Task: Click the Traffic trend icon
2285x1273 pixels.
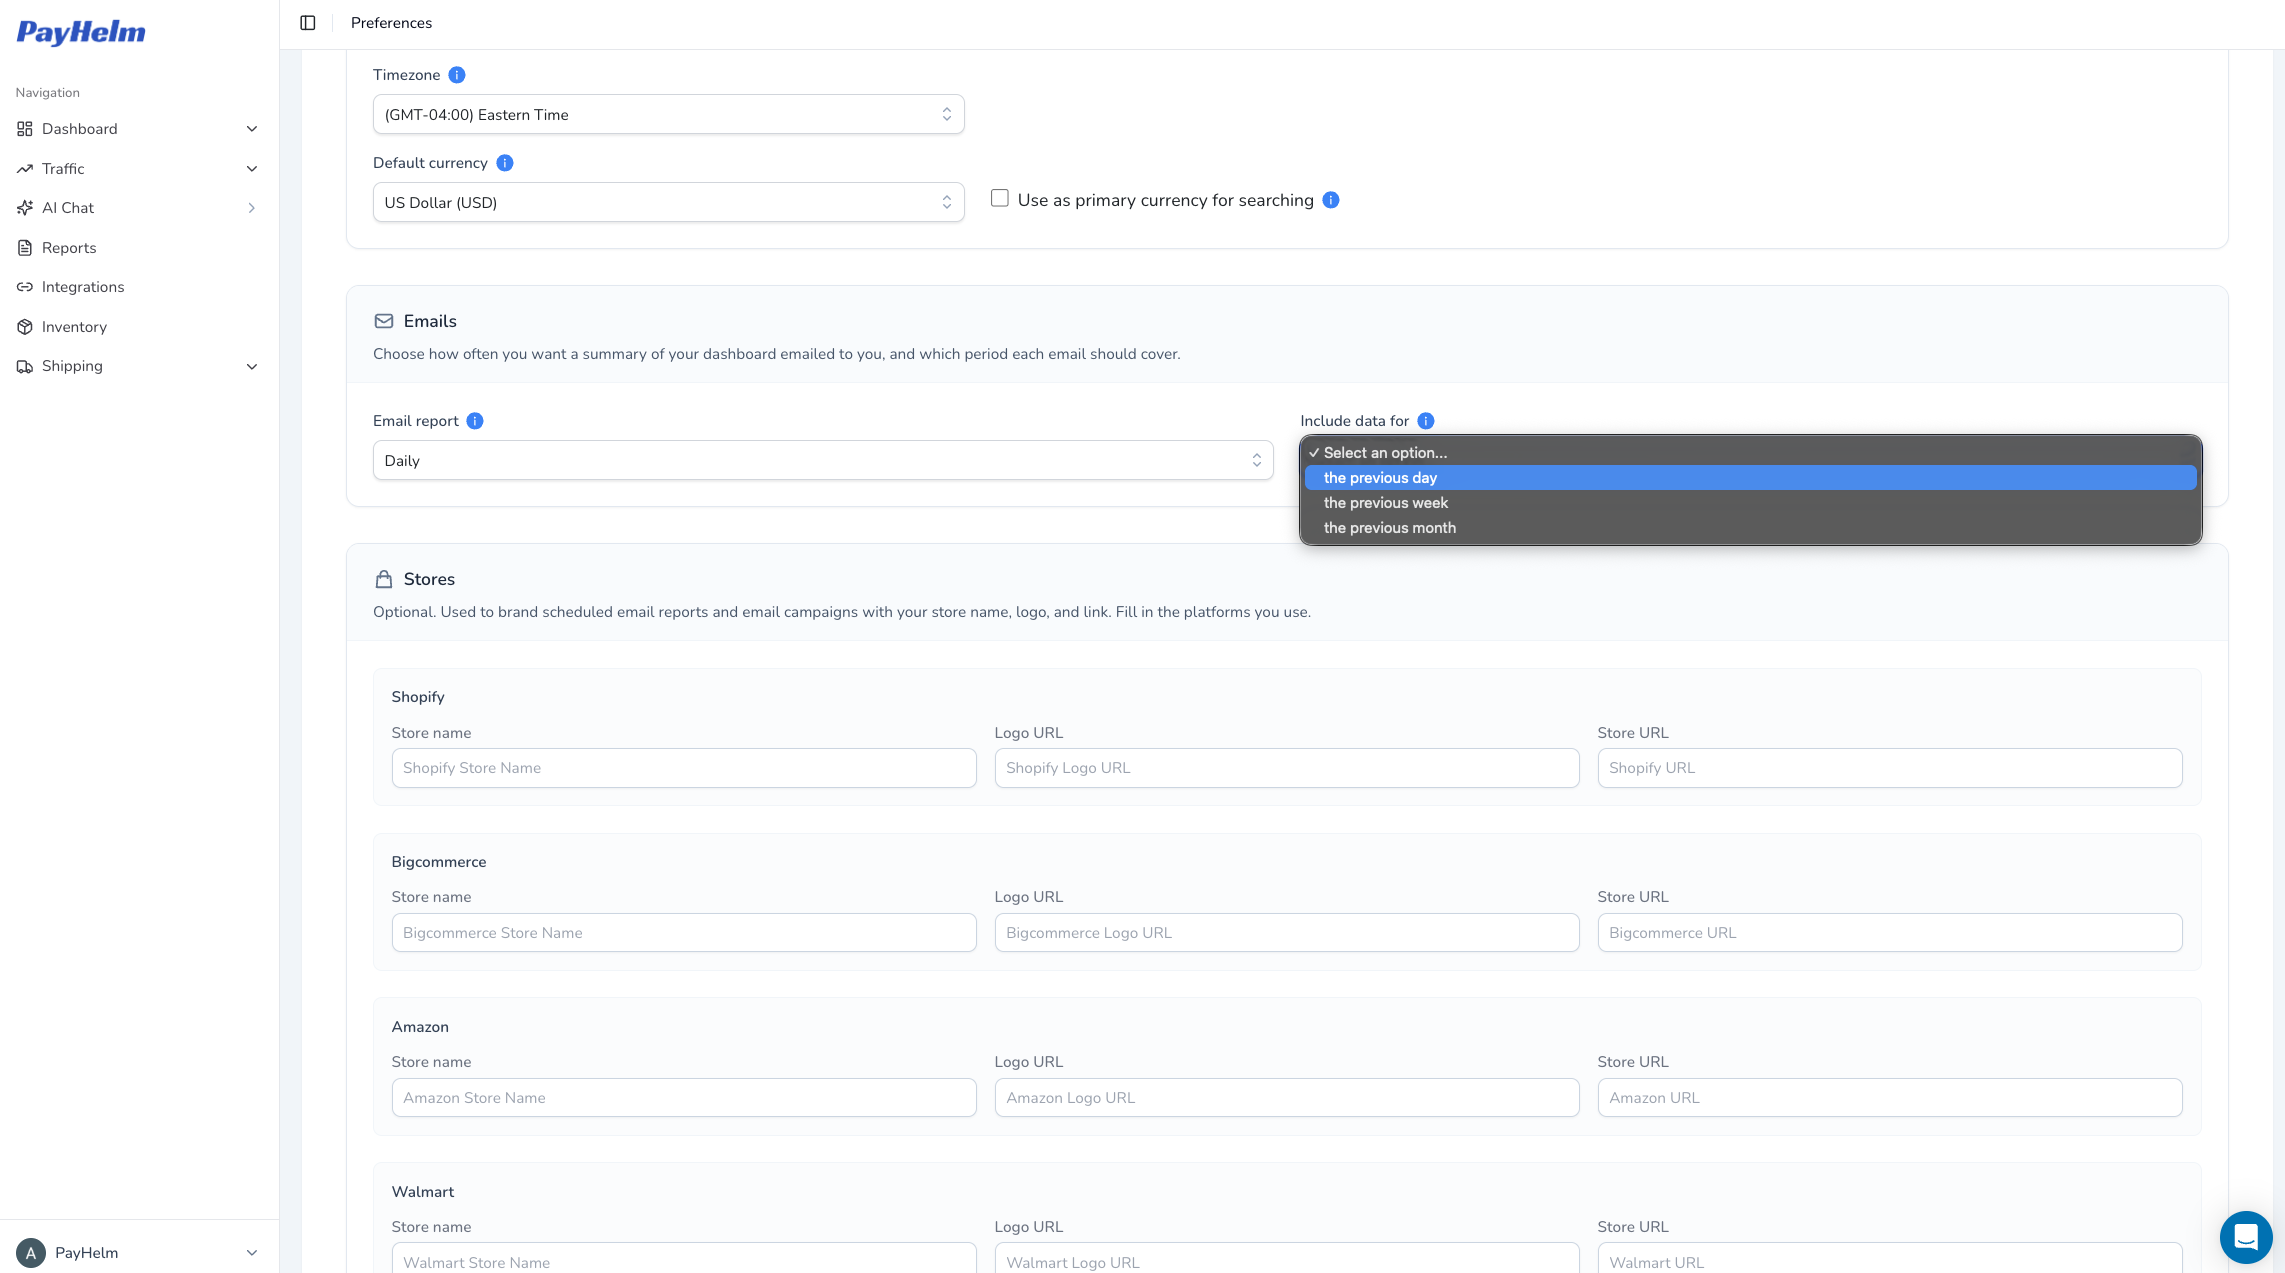Action: tap(25, 169)
